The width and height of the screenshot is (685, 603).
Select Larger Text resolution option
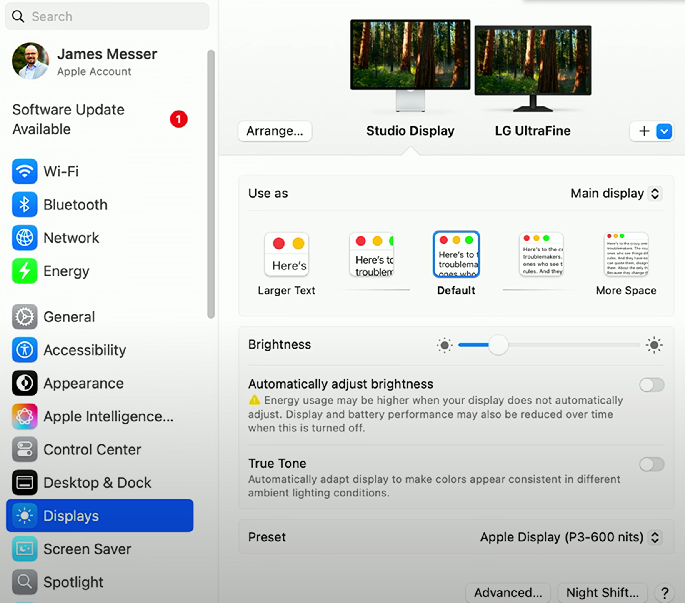coord(287,263)
